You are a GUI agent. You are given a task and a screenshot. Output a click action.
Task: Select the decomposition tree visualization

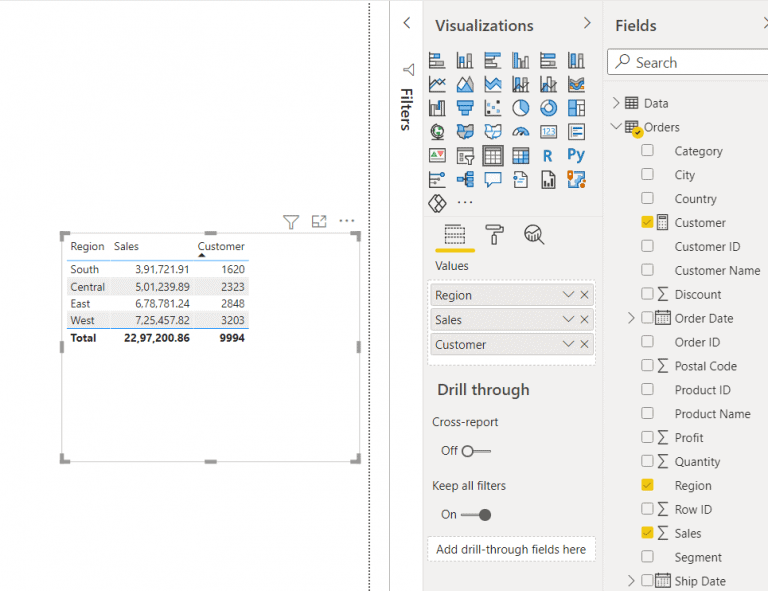pyautogui.click(x=465, y=180)
